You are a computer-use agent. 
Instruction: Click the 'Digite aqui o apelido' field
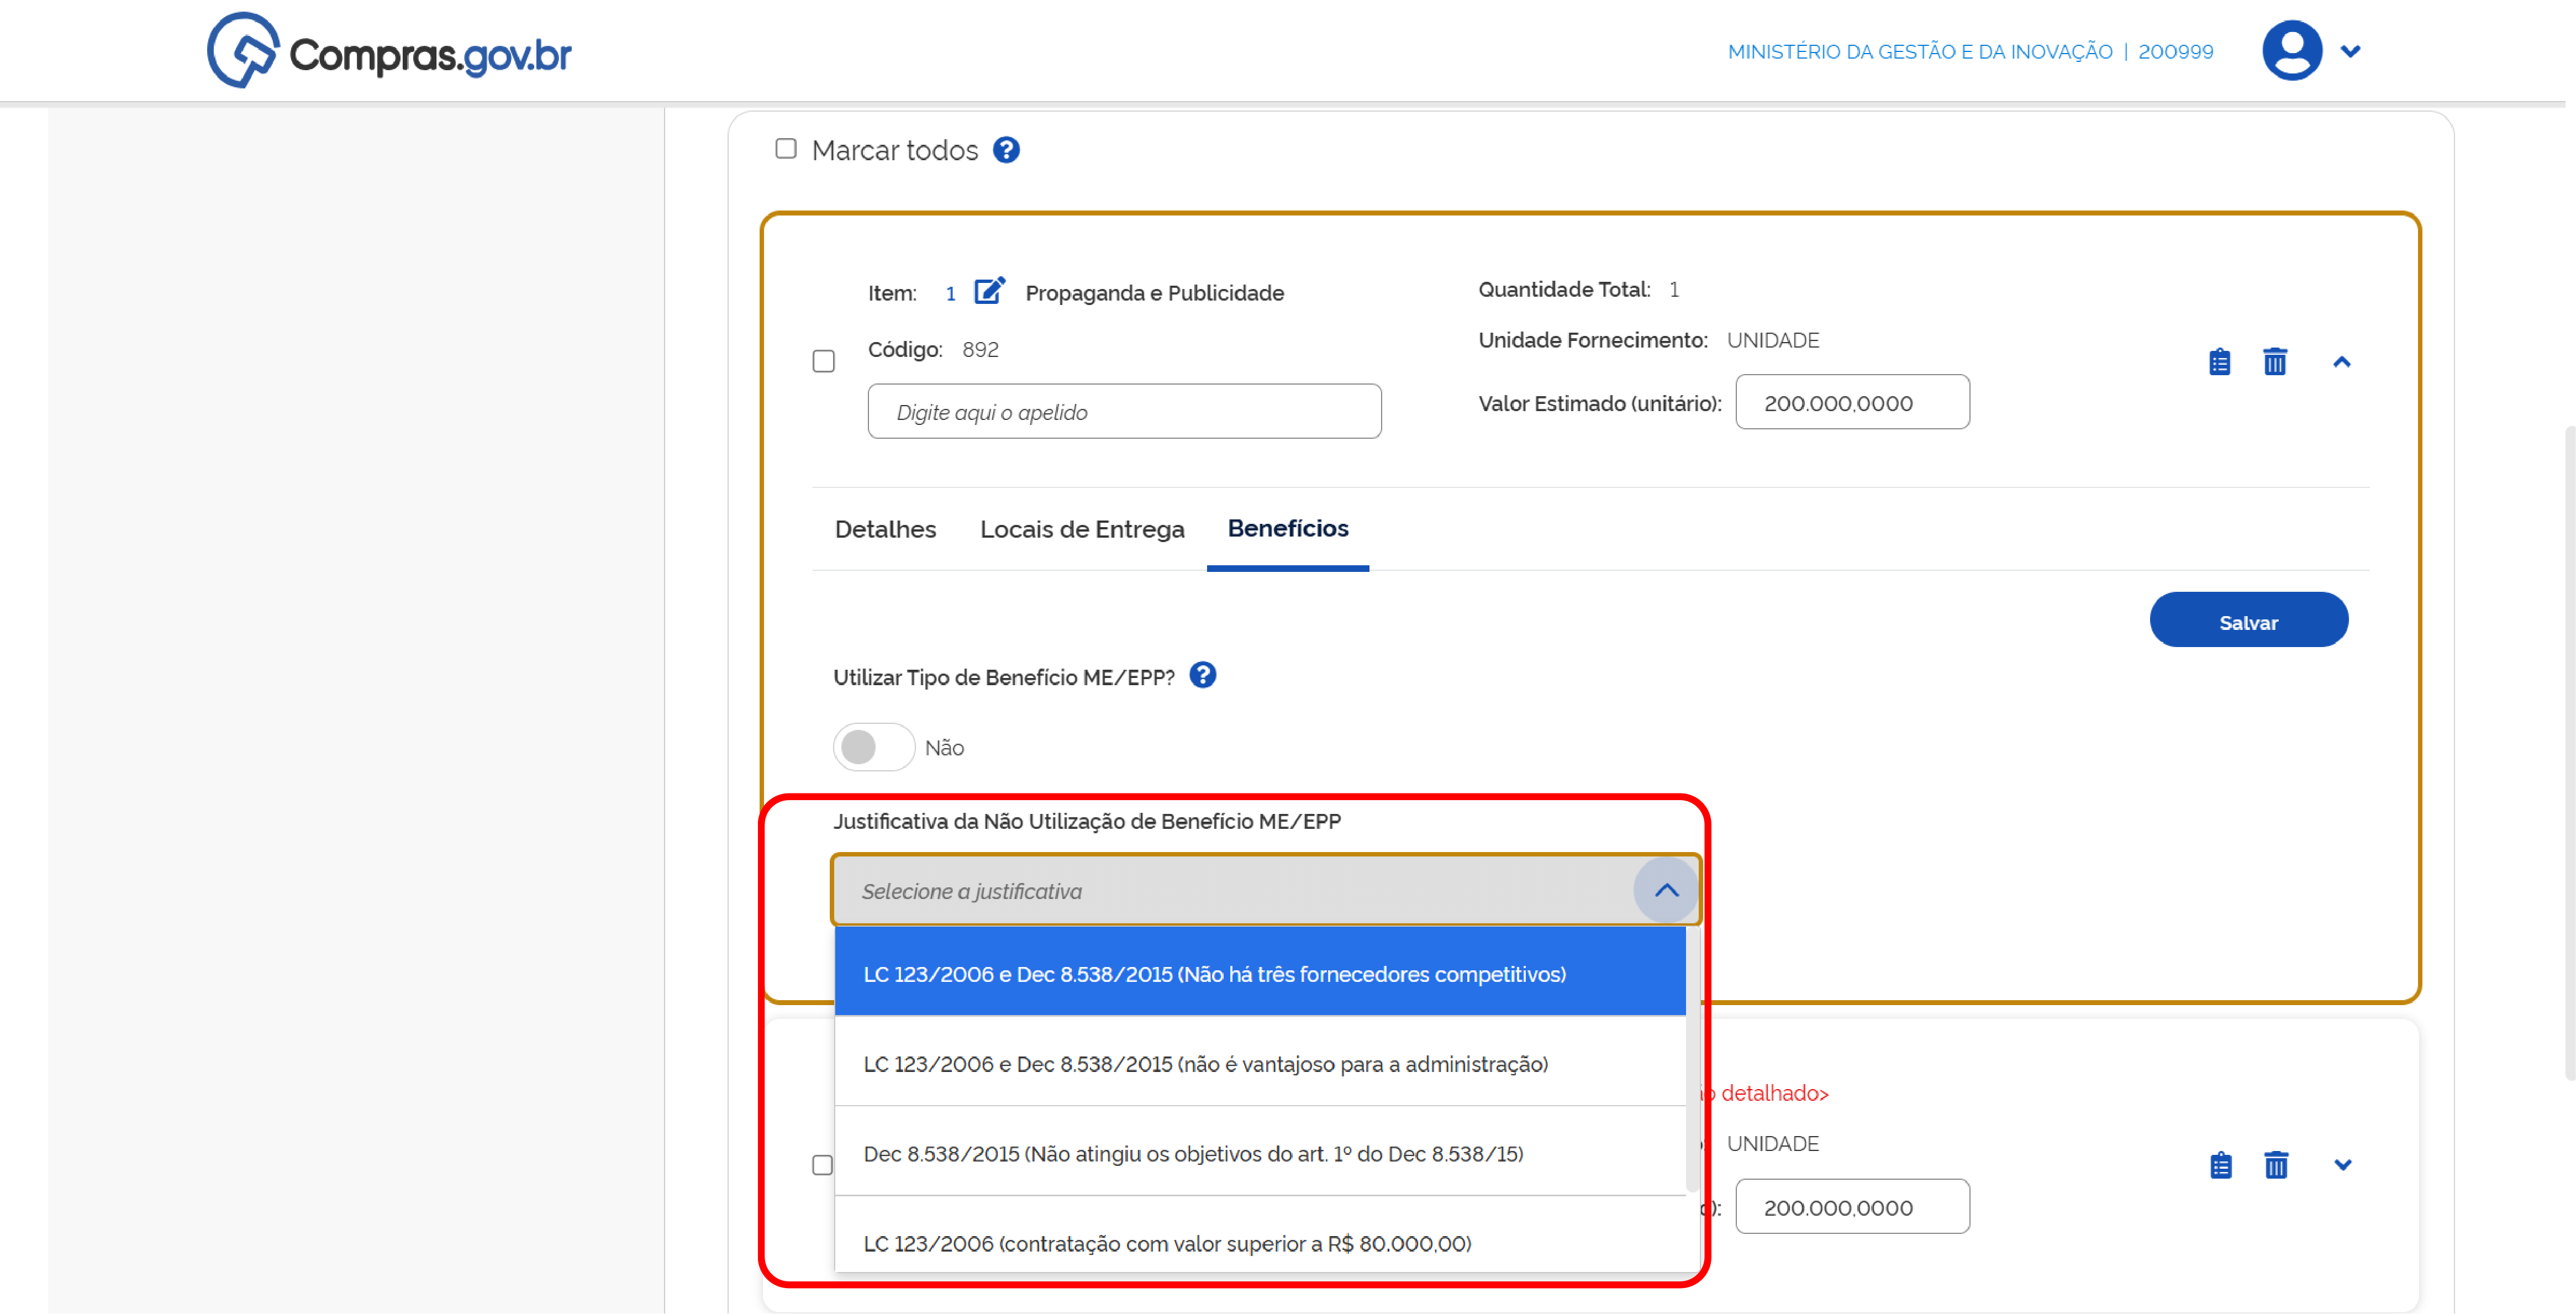click(x=1124, y=412)
